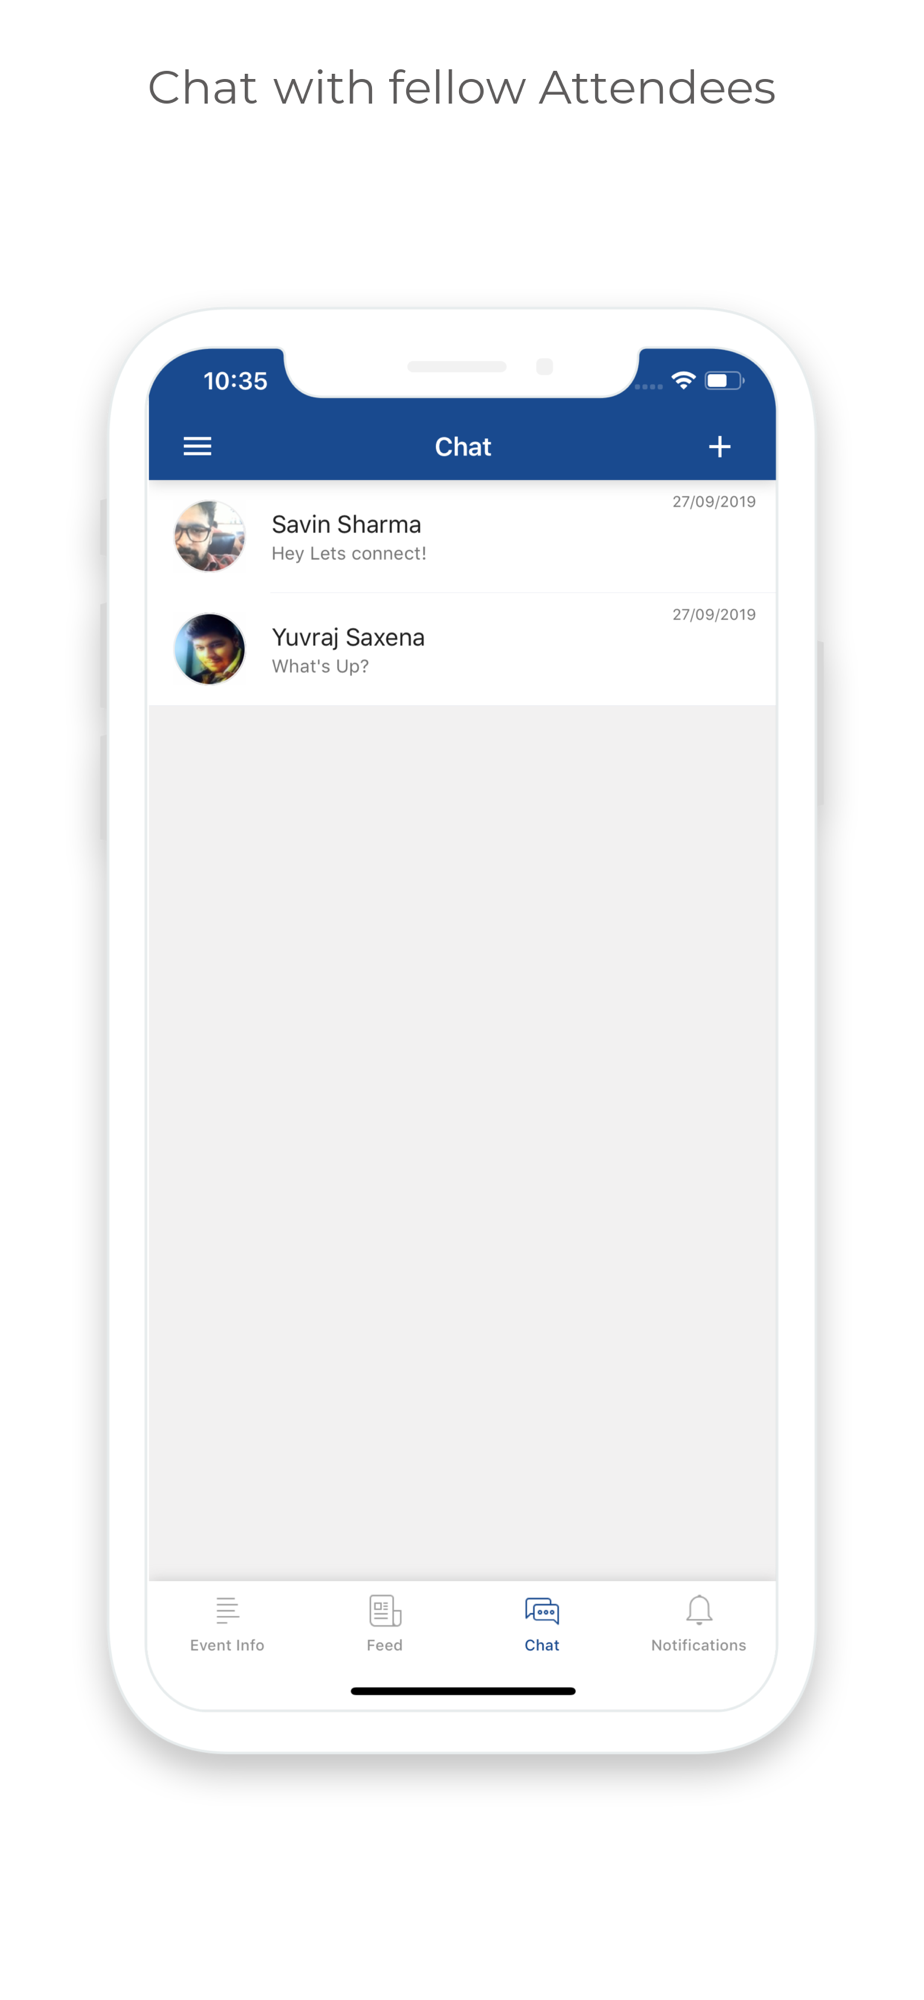The image size is (924, 2000).
Task: Tap the home indicator bar at bottom
Action: [463, 1691]
